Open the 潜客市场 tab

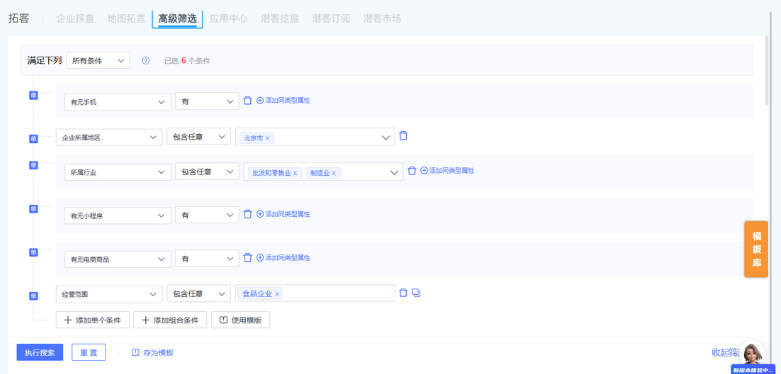pyautogui.click(x=382, y=19)
